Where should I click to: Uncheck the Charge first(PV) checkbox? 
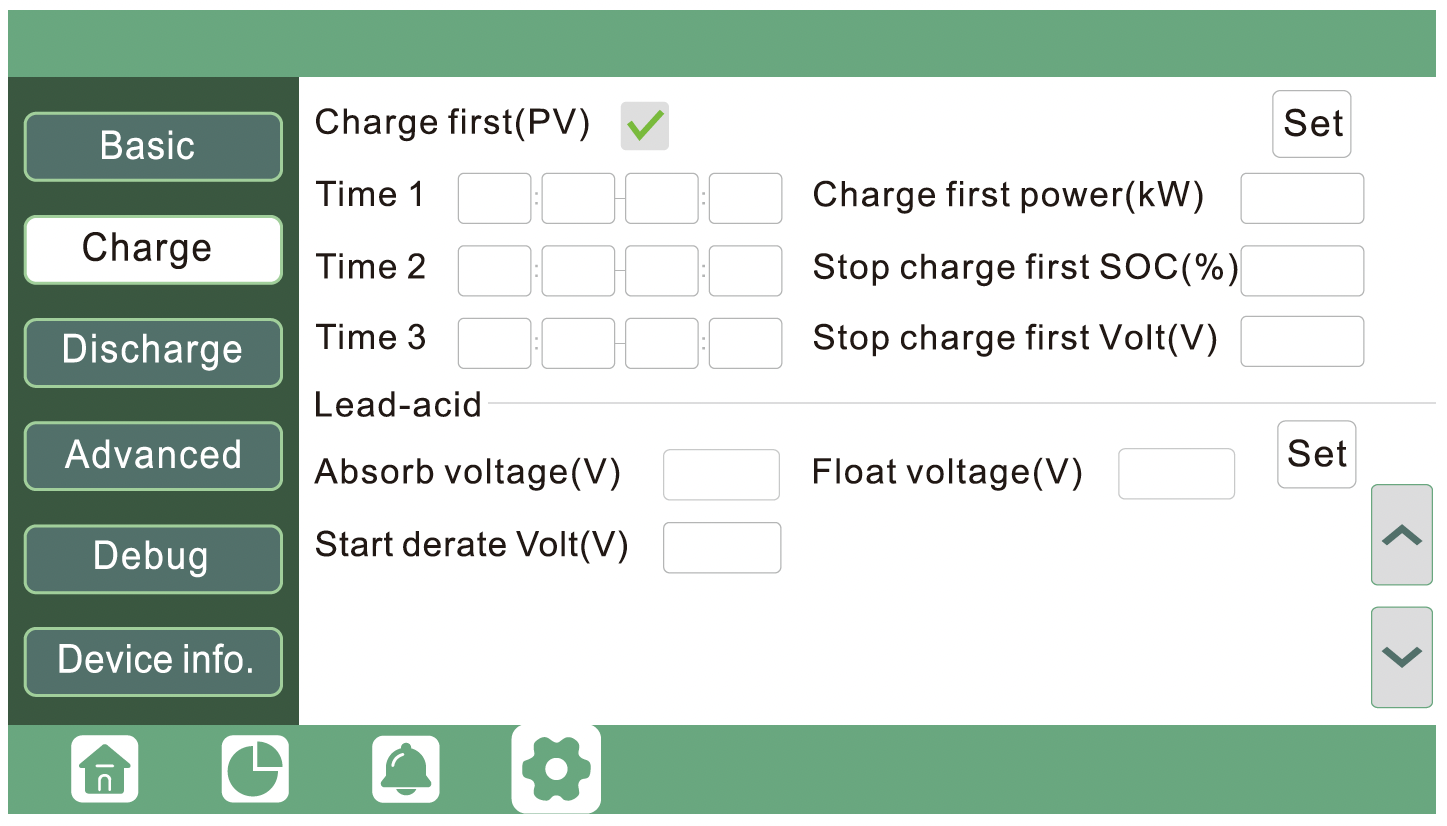644,124
